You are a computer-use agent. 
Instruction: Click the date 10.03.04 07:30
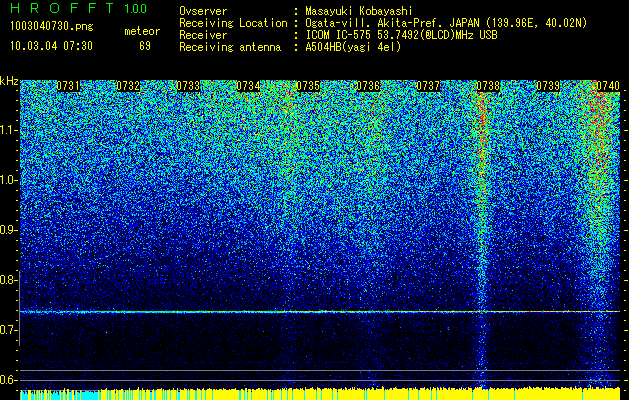pos(51,46)
